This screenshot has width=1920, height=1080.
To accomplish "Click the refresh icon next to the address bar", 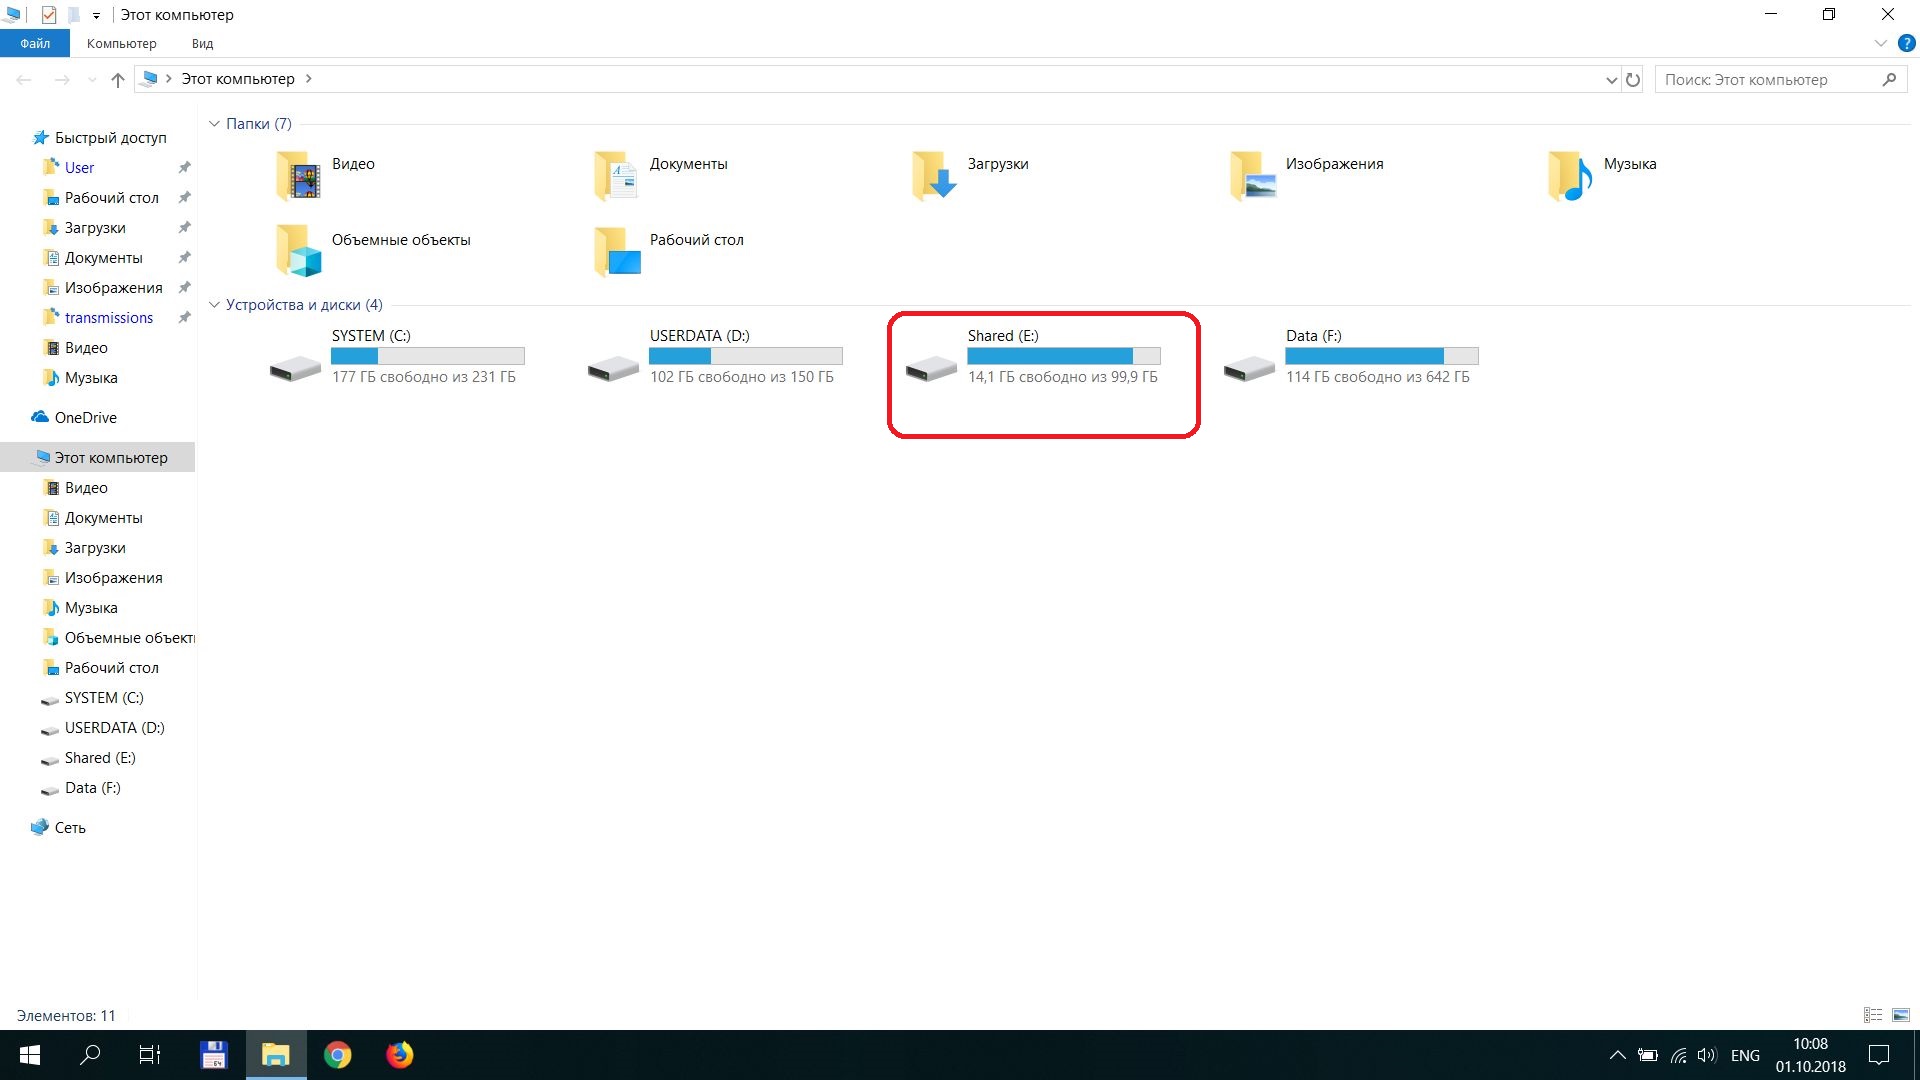I will pyautogui.click(x=1633, y=79).
